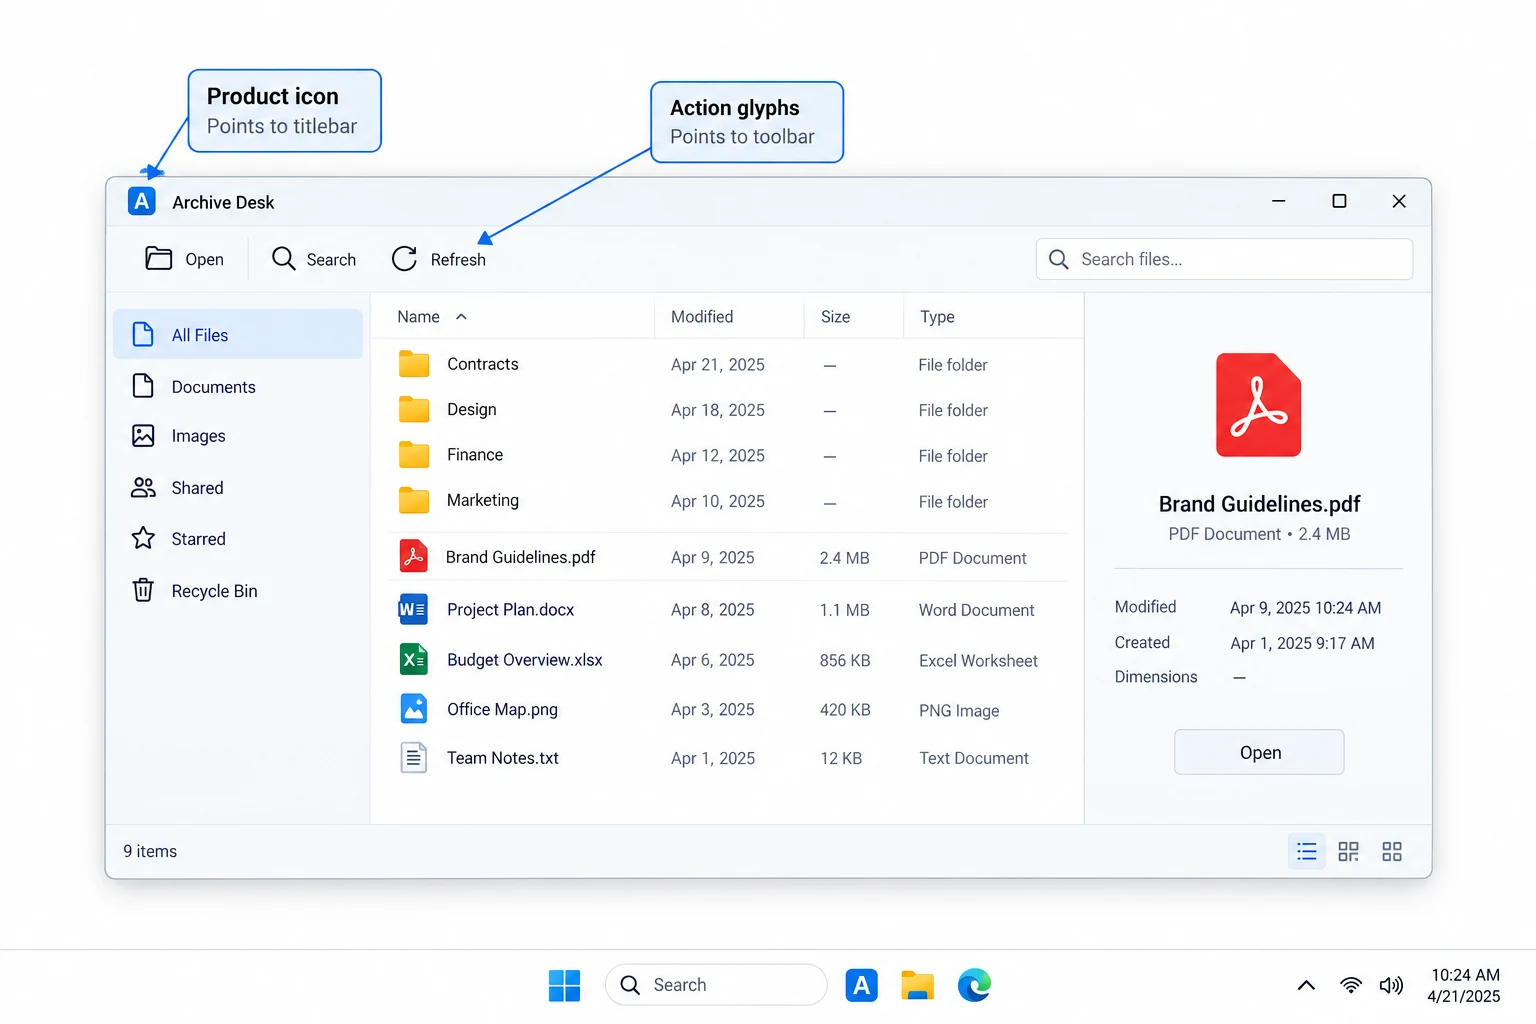Switch to list view in the status bar

click(1306, 851)
